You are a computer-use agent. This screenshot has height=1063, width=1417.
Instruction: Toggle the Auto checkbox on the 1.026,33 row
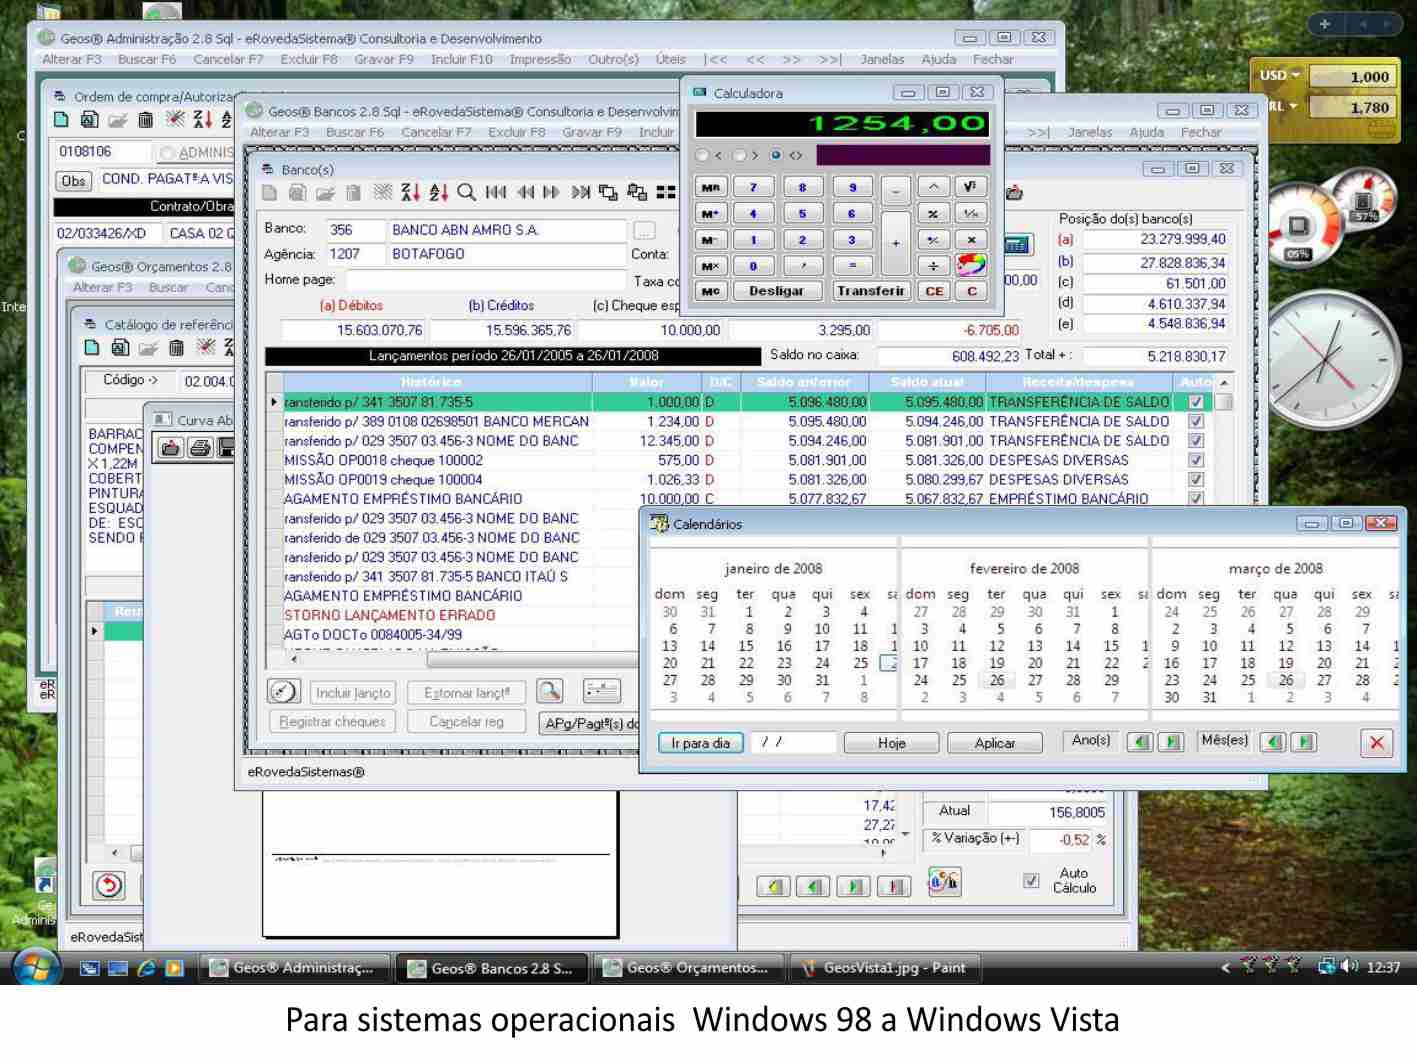click(1195, 479)
